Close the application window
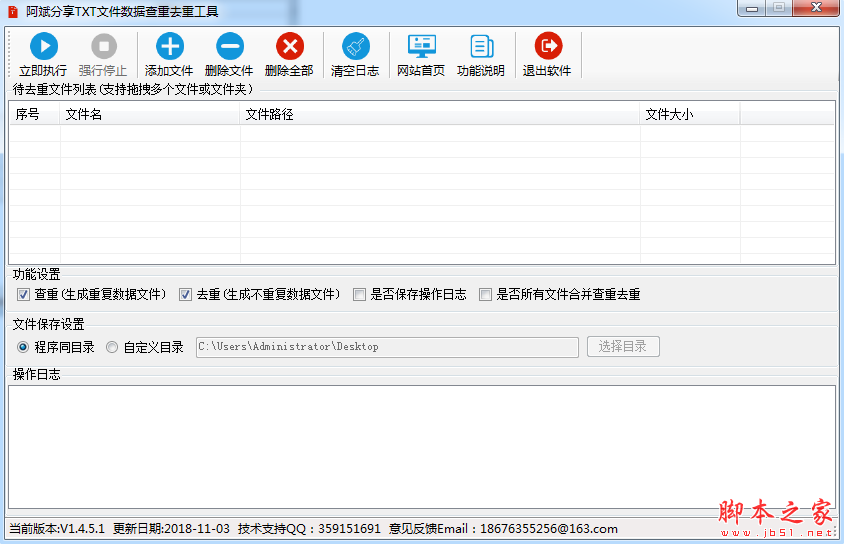This screenshot has width=844, height=544. click(816, 8)
